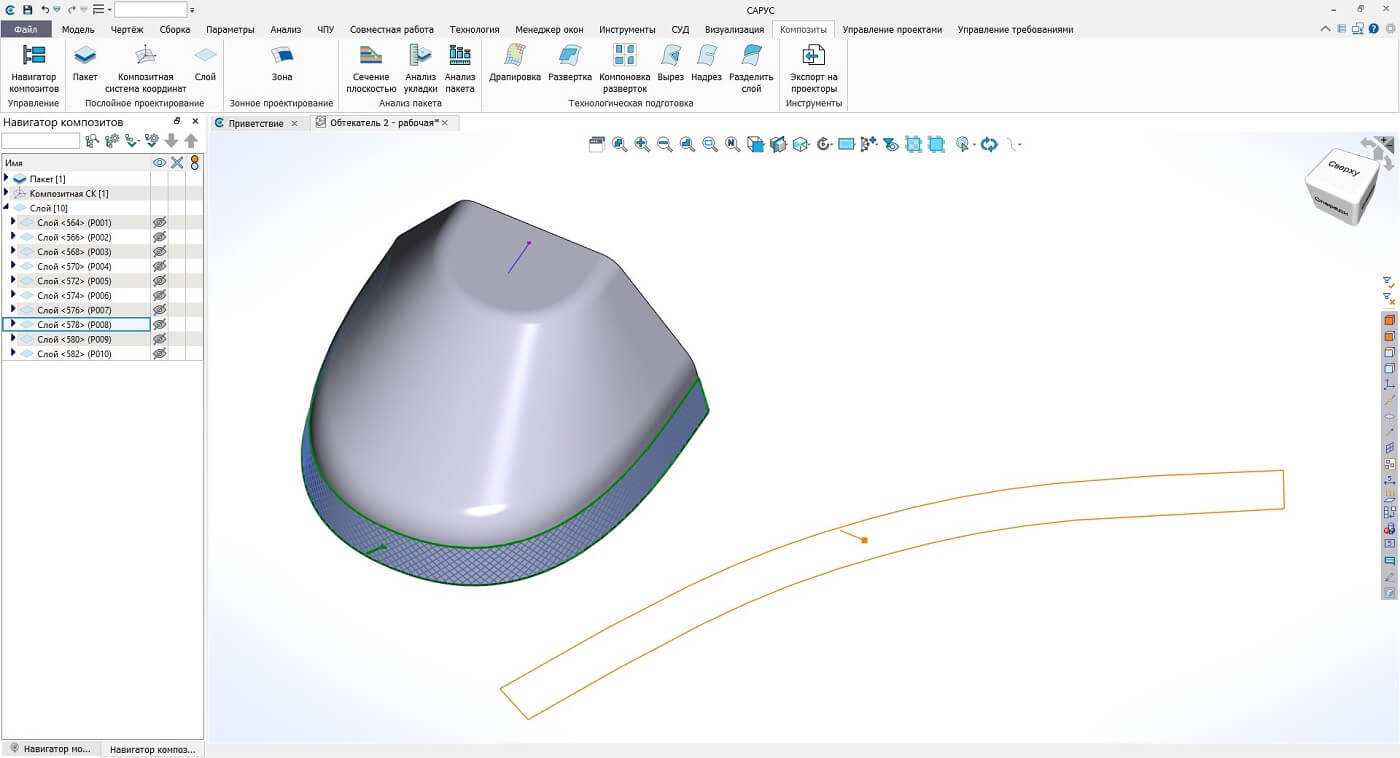Toggle visibility of Слой <578> (P008)

[159, 325]
